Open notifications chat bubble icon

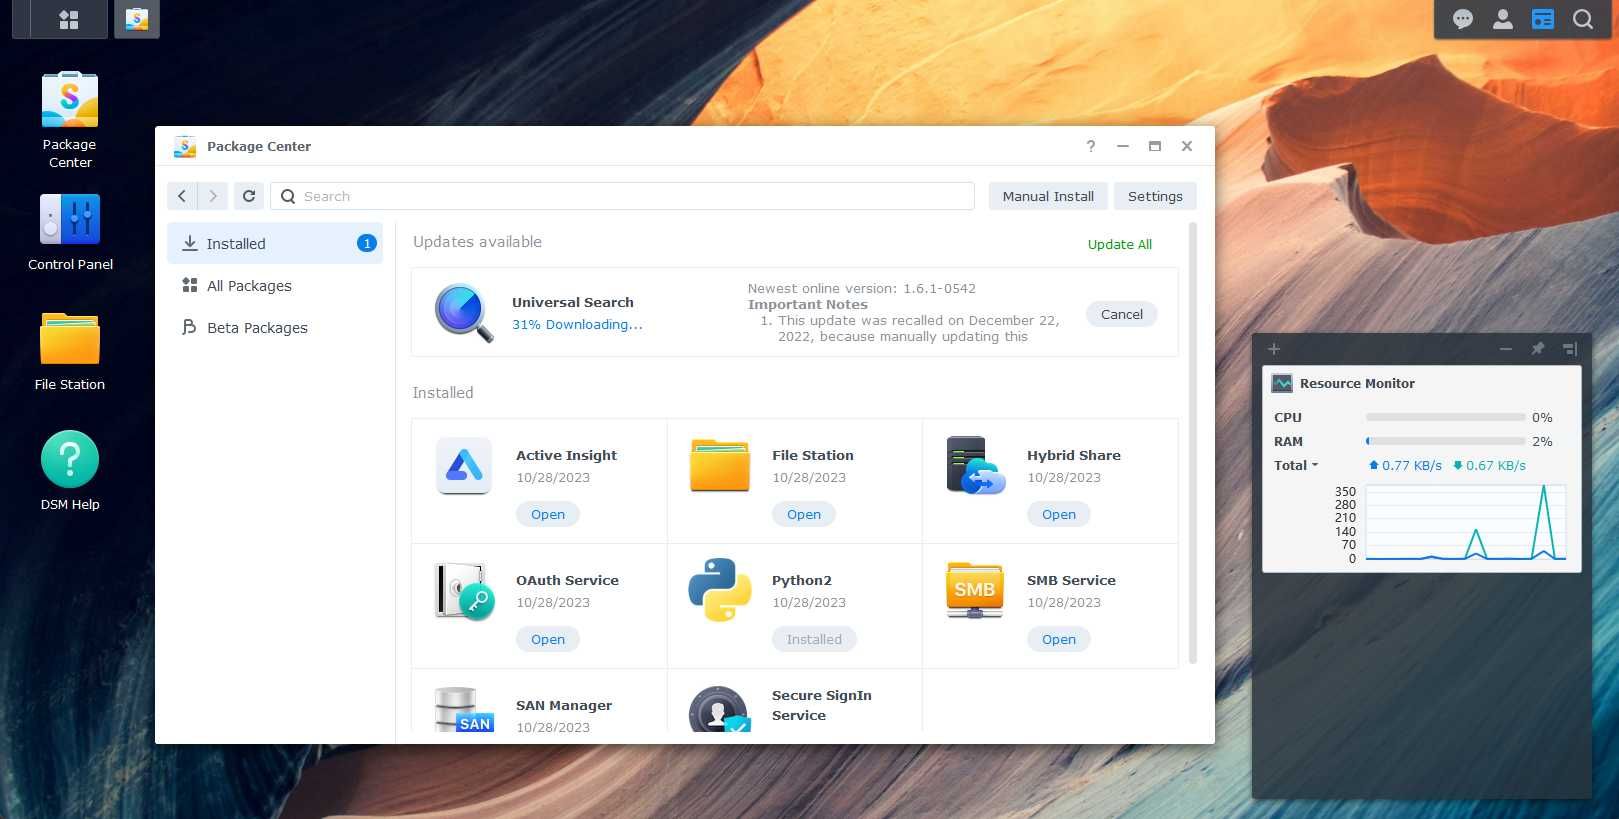pyautogui.click(x=1463, y=19)
